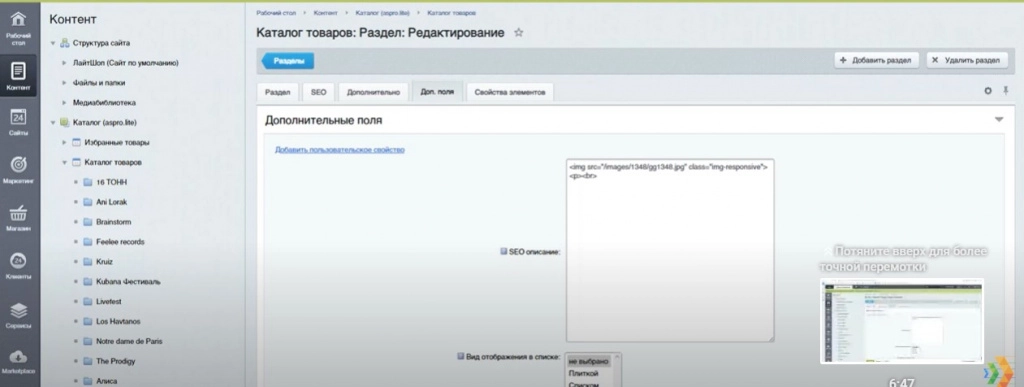Click the Удалить раздел button
This screenshot has height=387, width=1024.
point(966,60)
